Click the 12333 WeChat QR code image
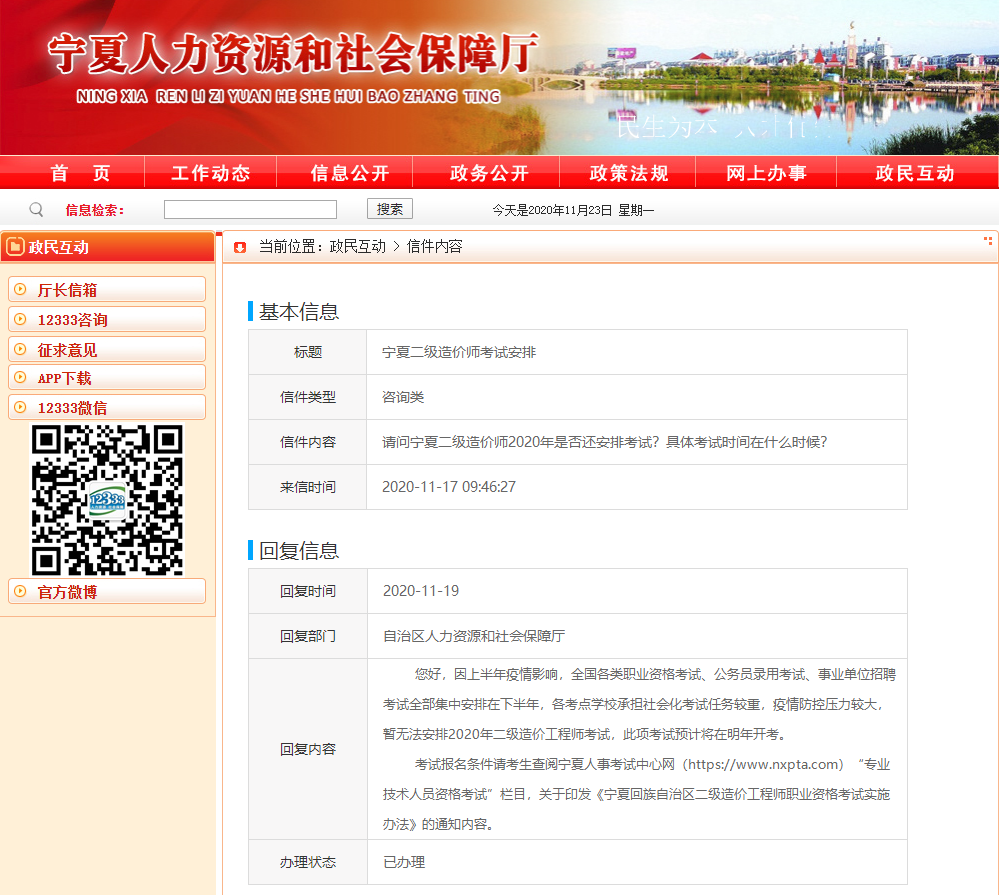 pyautogui.click(x=107, y=500)
